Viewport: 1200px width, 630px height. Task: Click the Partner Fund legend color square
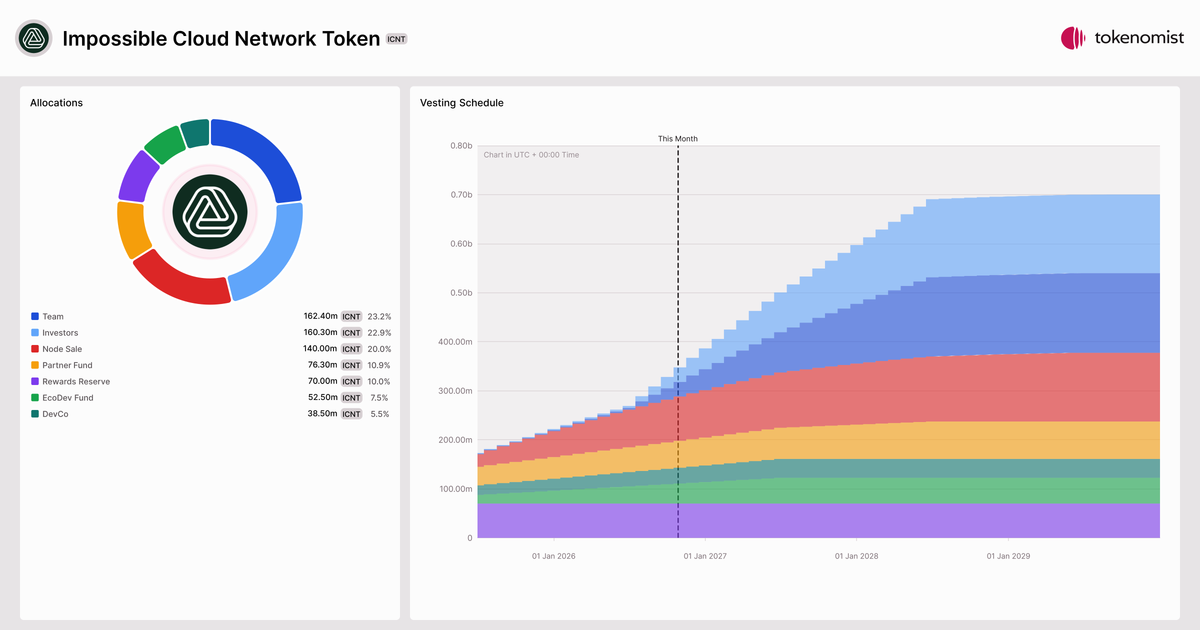click(x=35, y=365)
